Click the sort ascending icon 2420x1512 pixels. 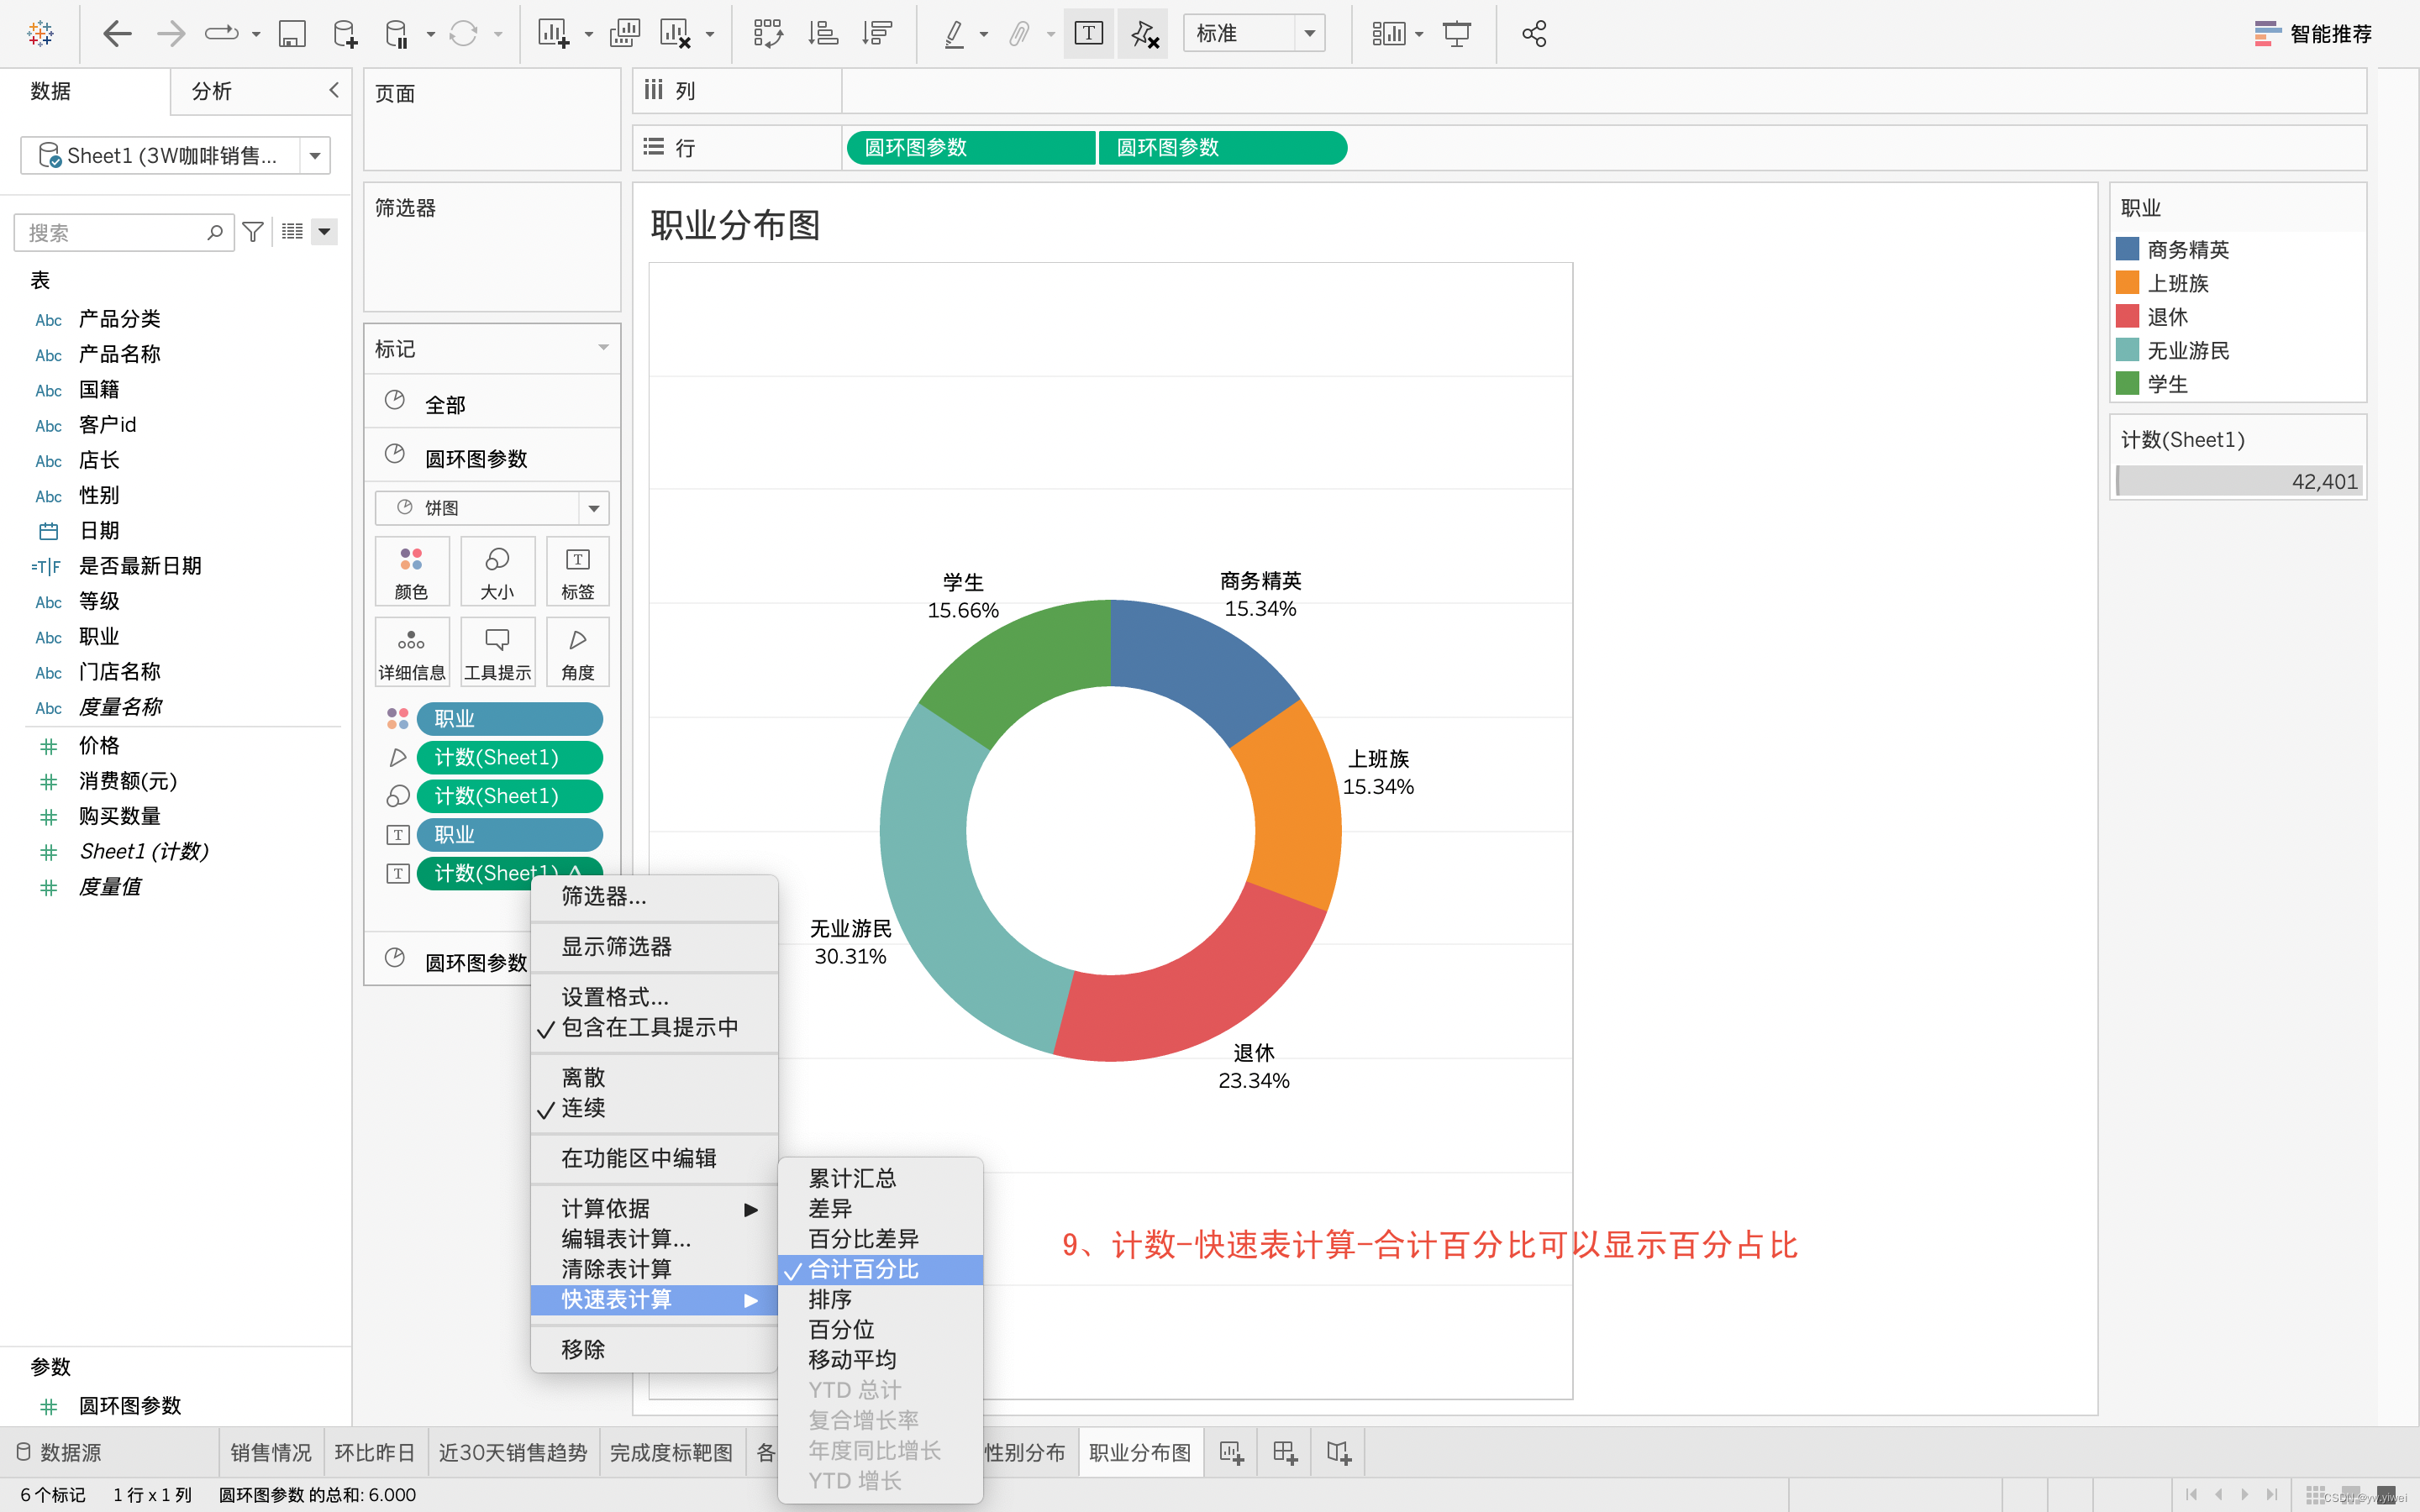pyautogui.click(x=822, y=34)
